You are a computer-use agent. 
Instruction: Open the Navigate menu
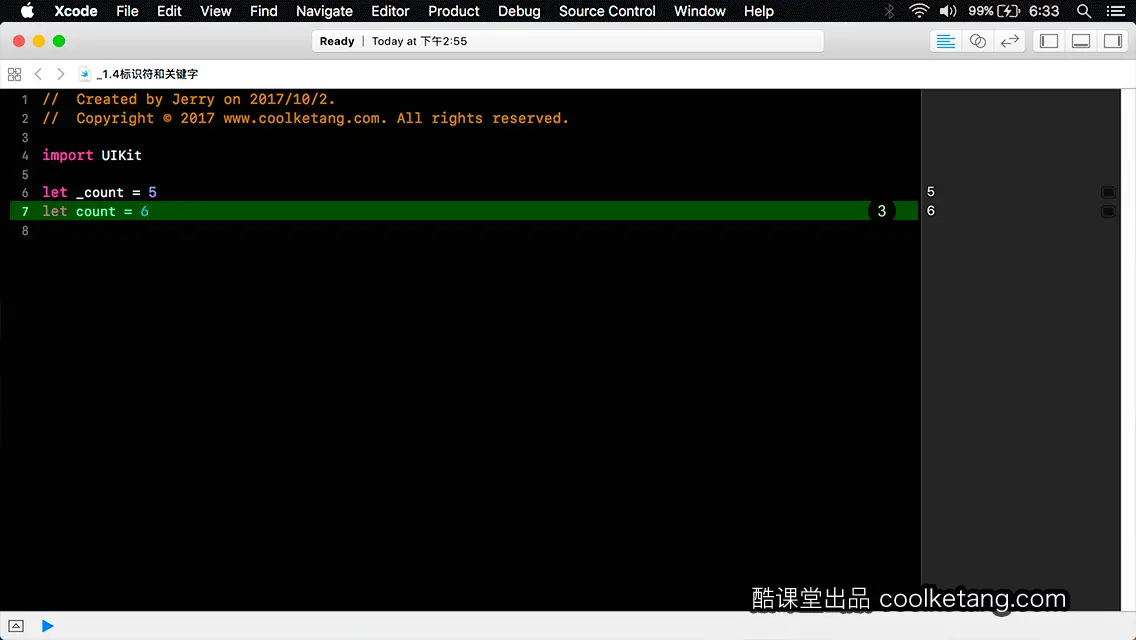pos(324,11)
